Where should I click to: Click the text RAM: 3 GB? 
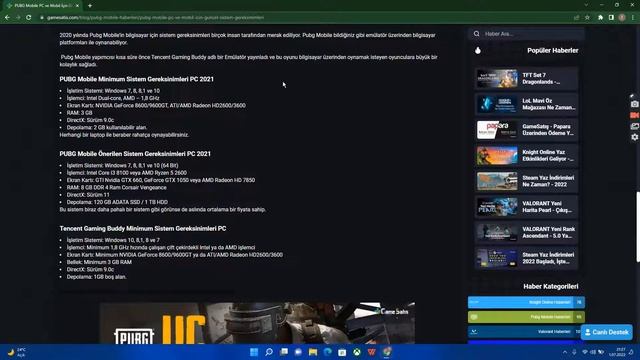pyautogui.click(x=80, y=113)
